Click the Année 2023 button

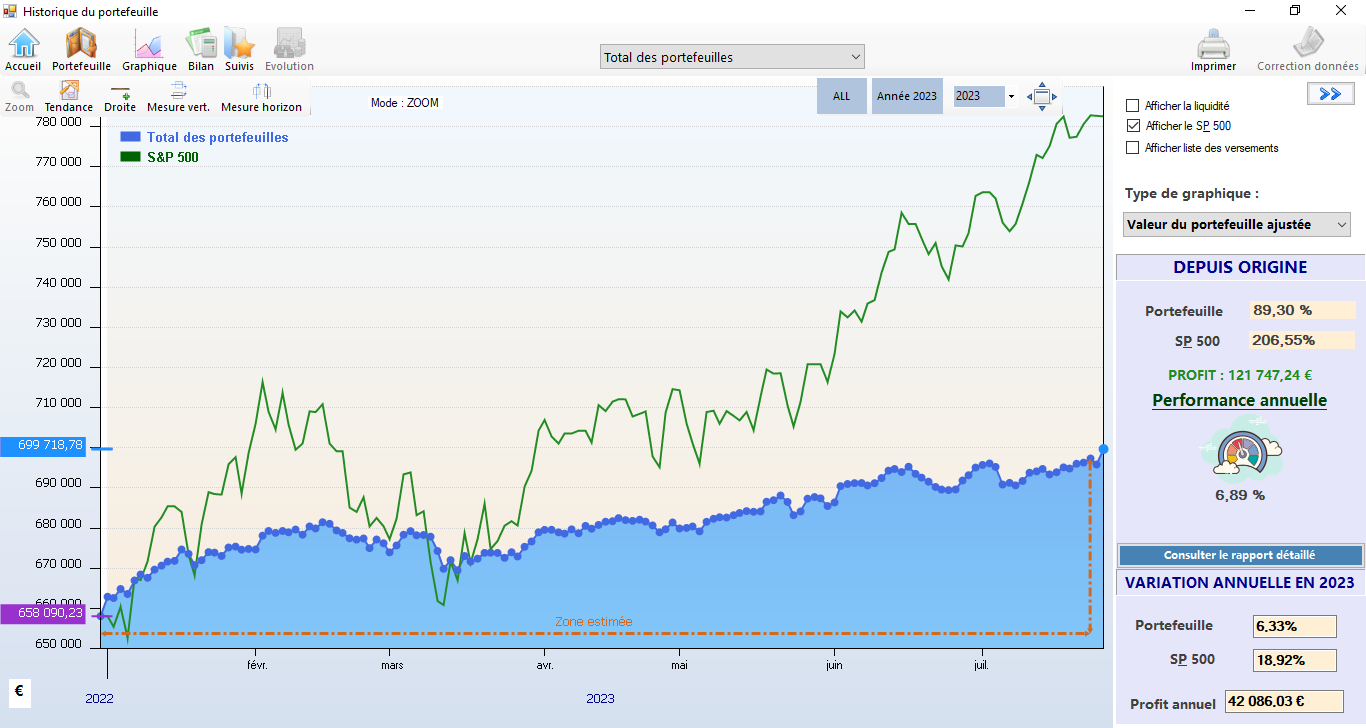[907, 96]
